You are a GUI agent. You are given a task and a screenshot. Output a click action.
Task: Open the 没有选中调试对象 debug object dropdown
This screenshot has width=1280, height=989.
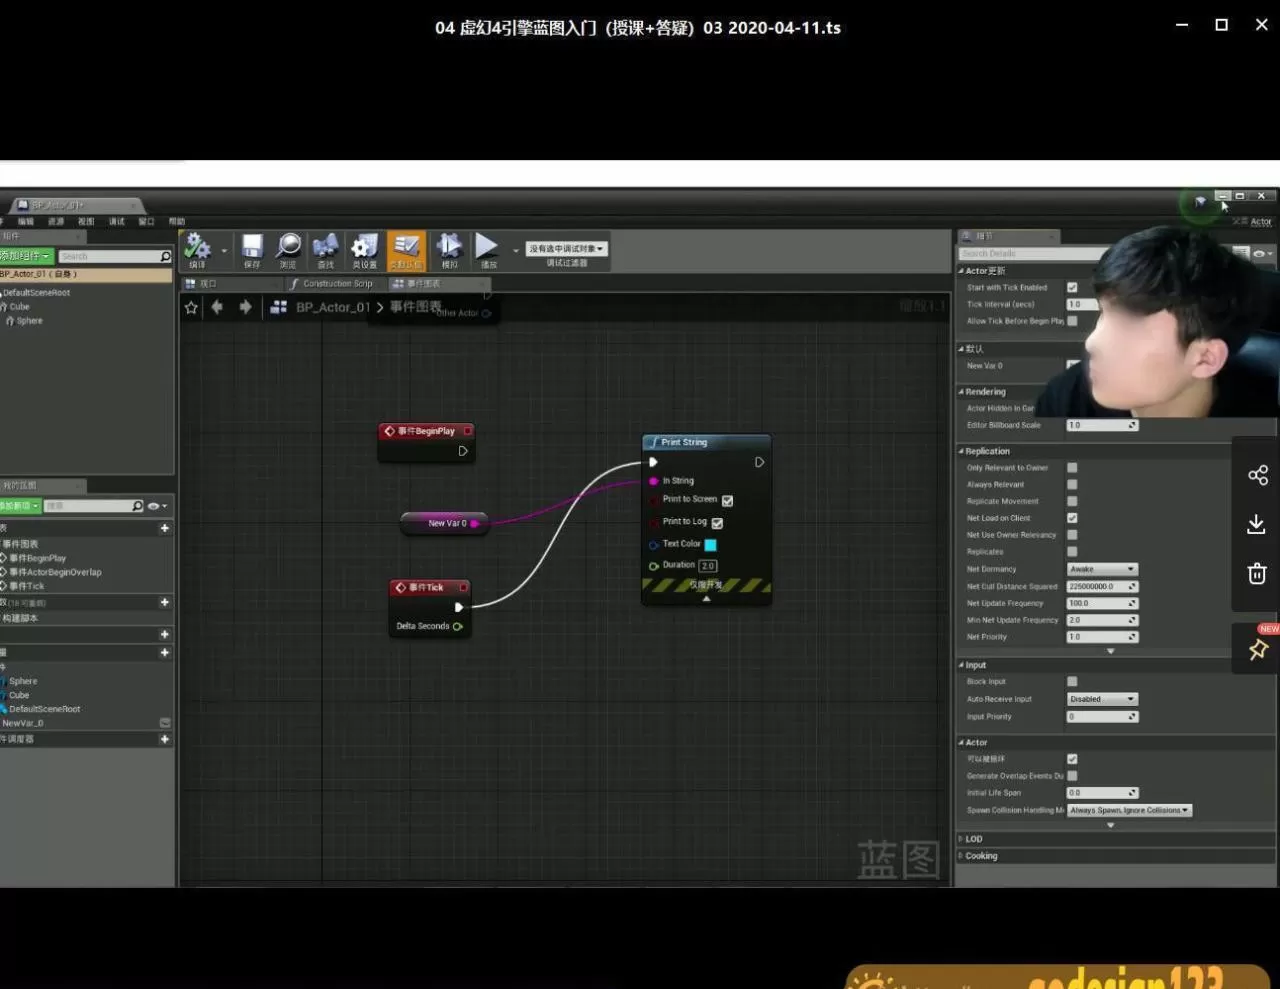click(566, 248)
